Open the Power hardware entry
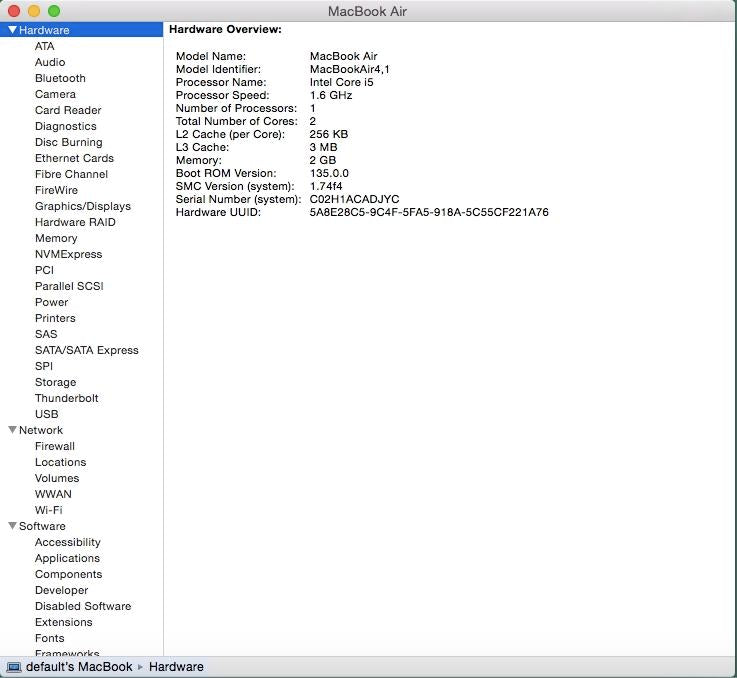737x678 pixels. pyautogui.click(x=51, y=302)
